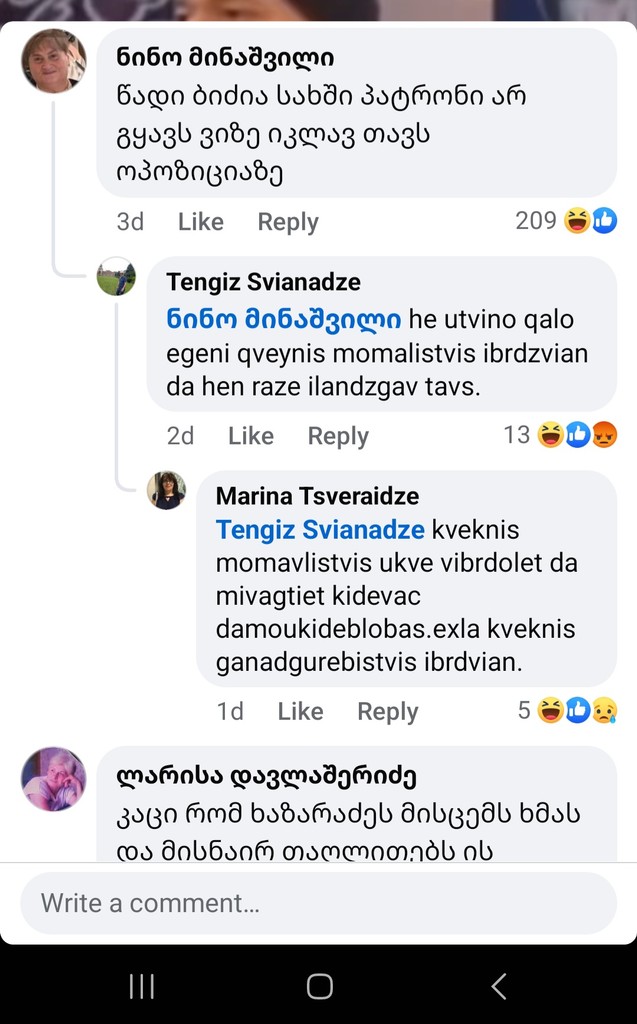Open the Tengiz Svianadze mention in Marina's reply
Screen dimensions: 637x1024
320,530
